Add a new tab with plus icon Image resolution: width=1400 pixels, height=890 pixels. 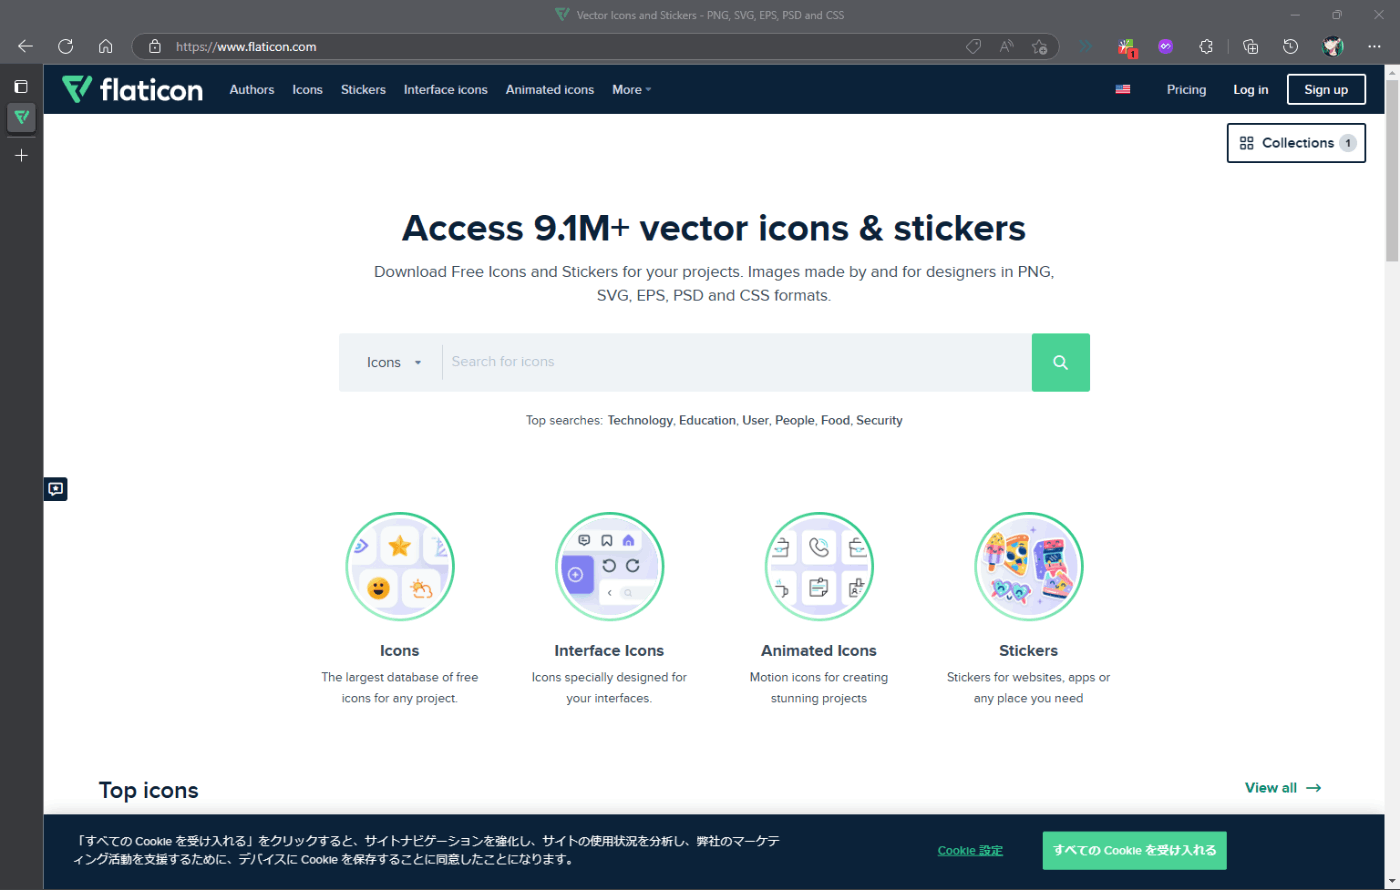pyautogui.click(x=21, y=155)
